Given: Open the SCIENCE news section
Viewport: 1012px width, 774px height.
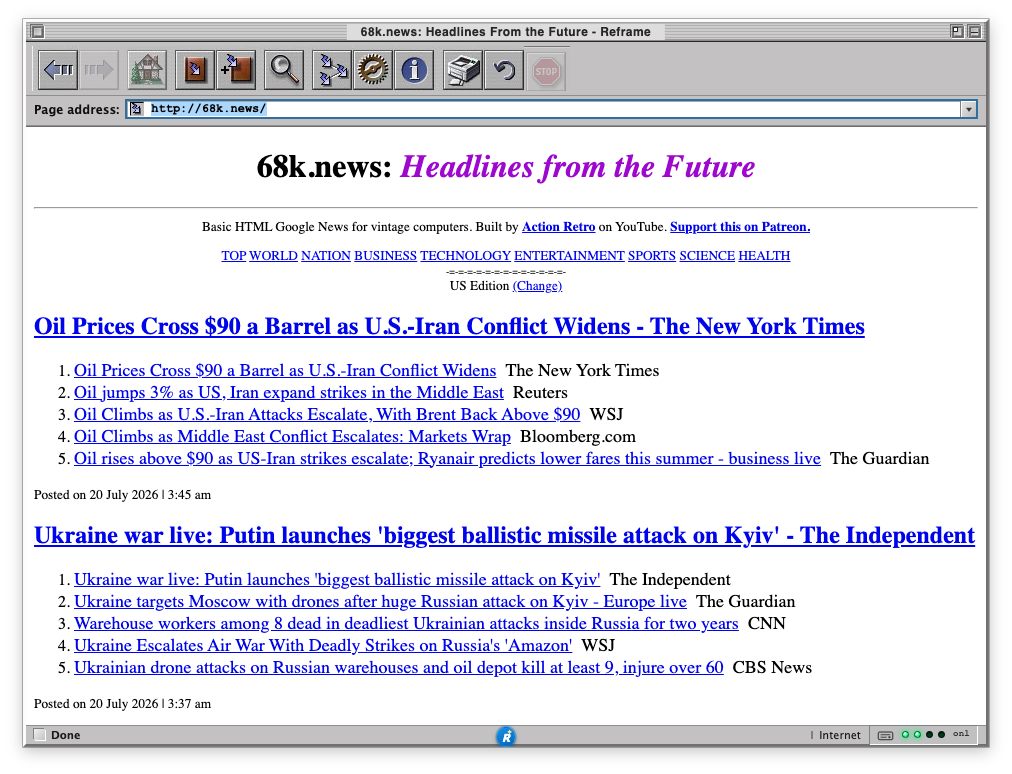Looking at the screenshot, I should (707, 256).
